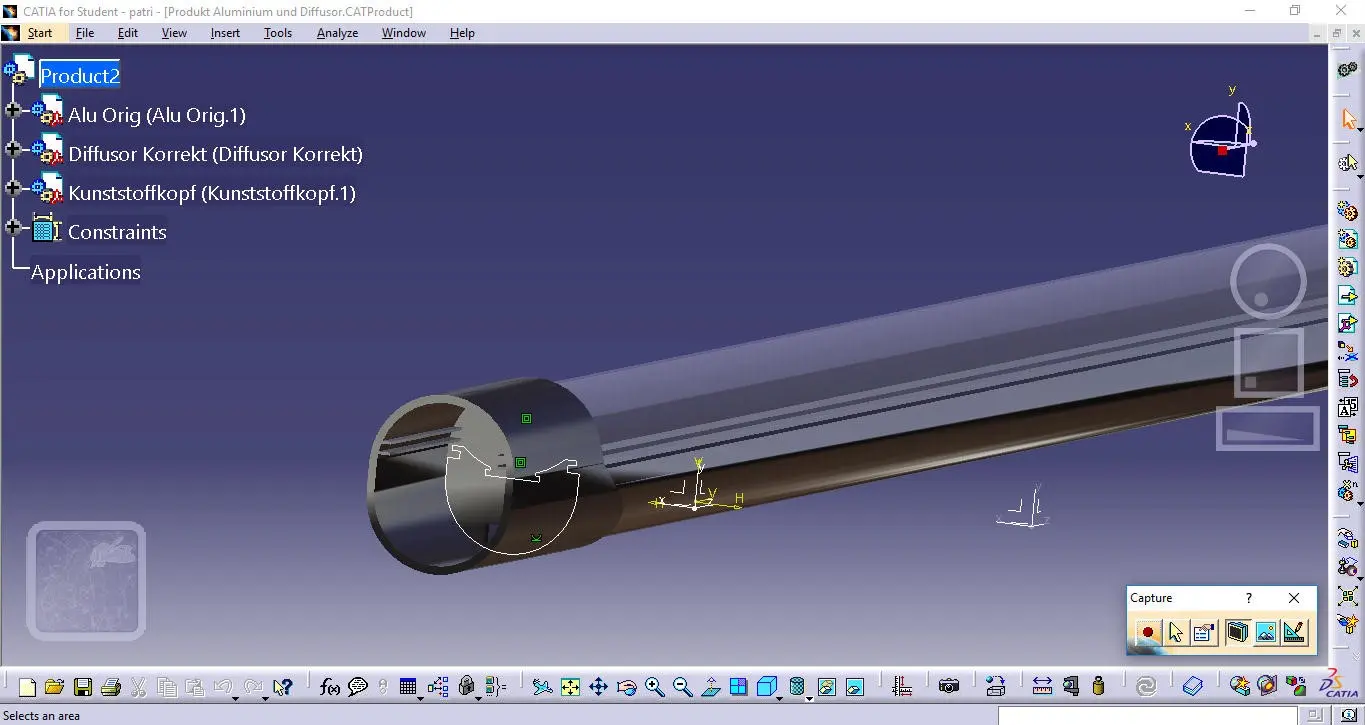Open the File menu
This screenshot has height=725, width=1365.
[x=85, y=33]
